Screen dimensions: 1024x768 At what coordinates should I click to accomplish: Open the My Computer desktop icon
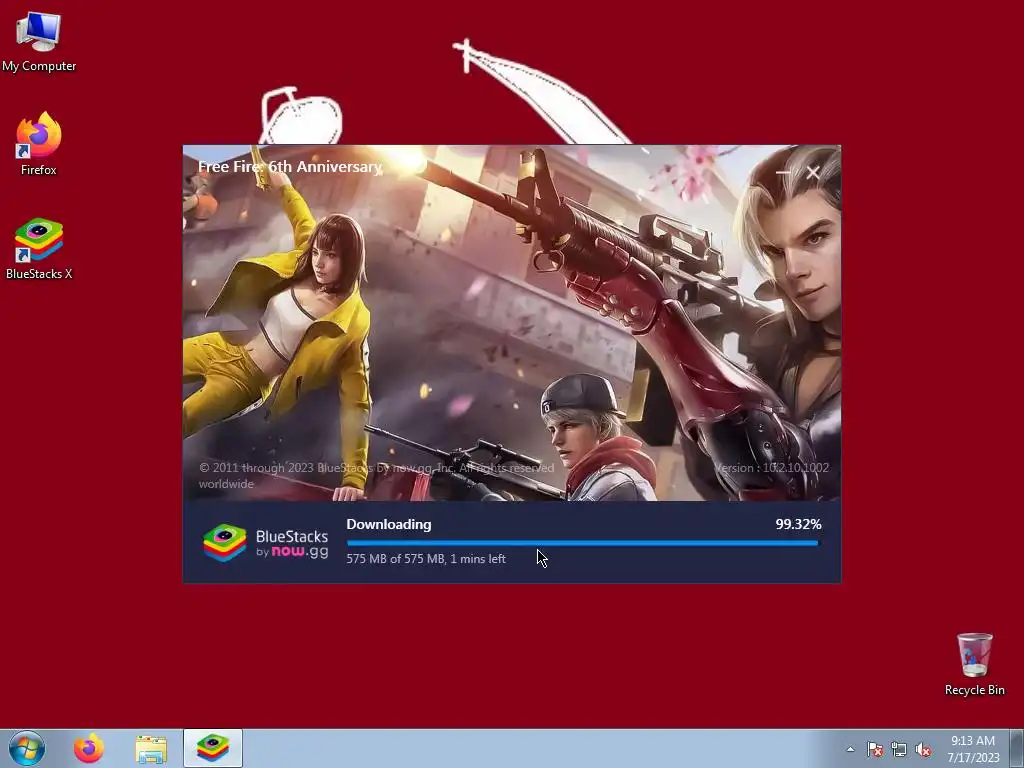39,40
